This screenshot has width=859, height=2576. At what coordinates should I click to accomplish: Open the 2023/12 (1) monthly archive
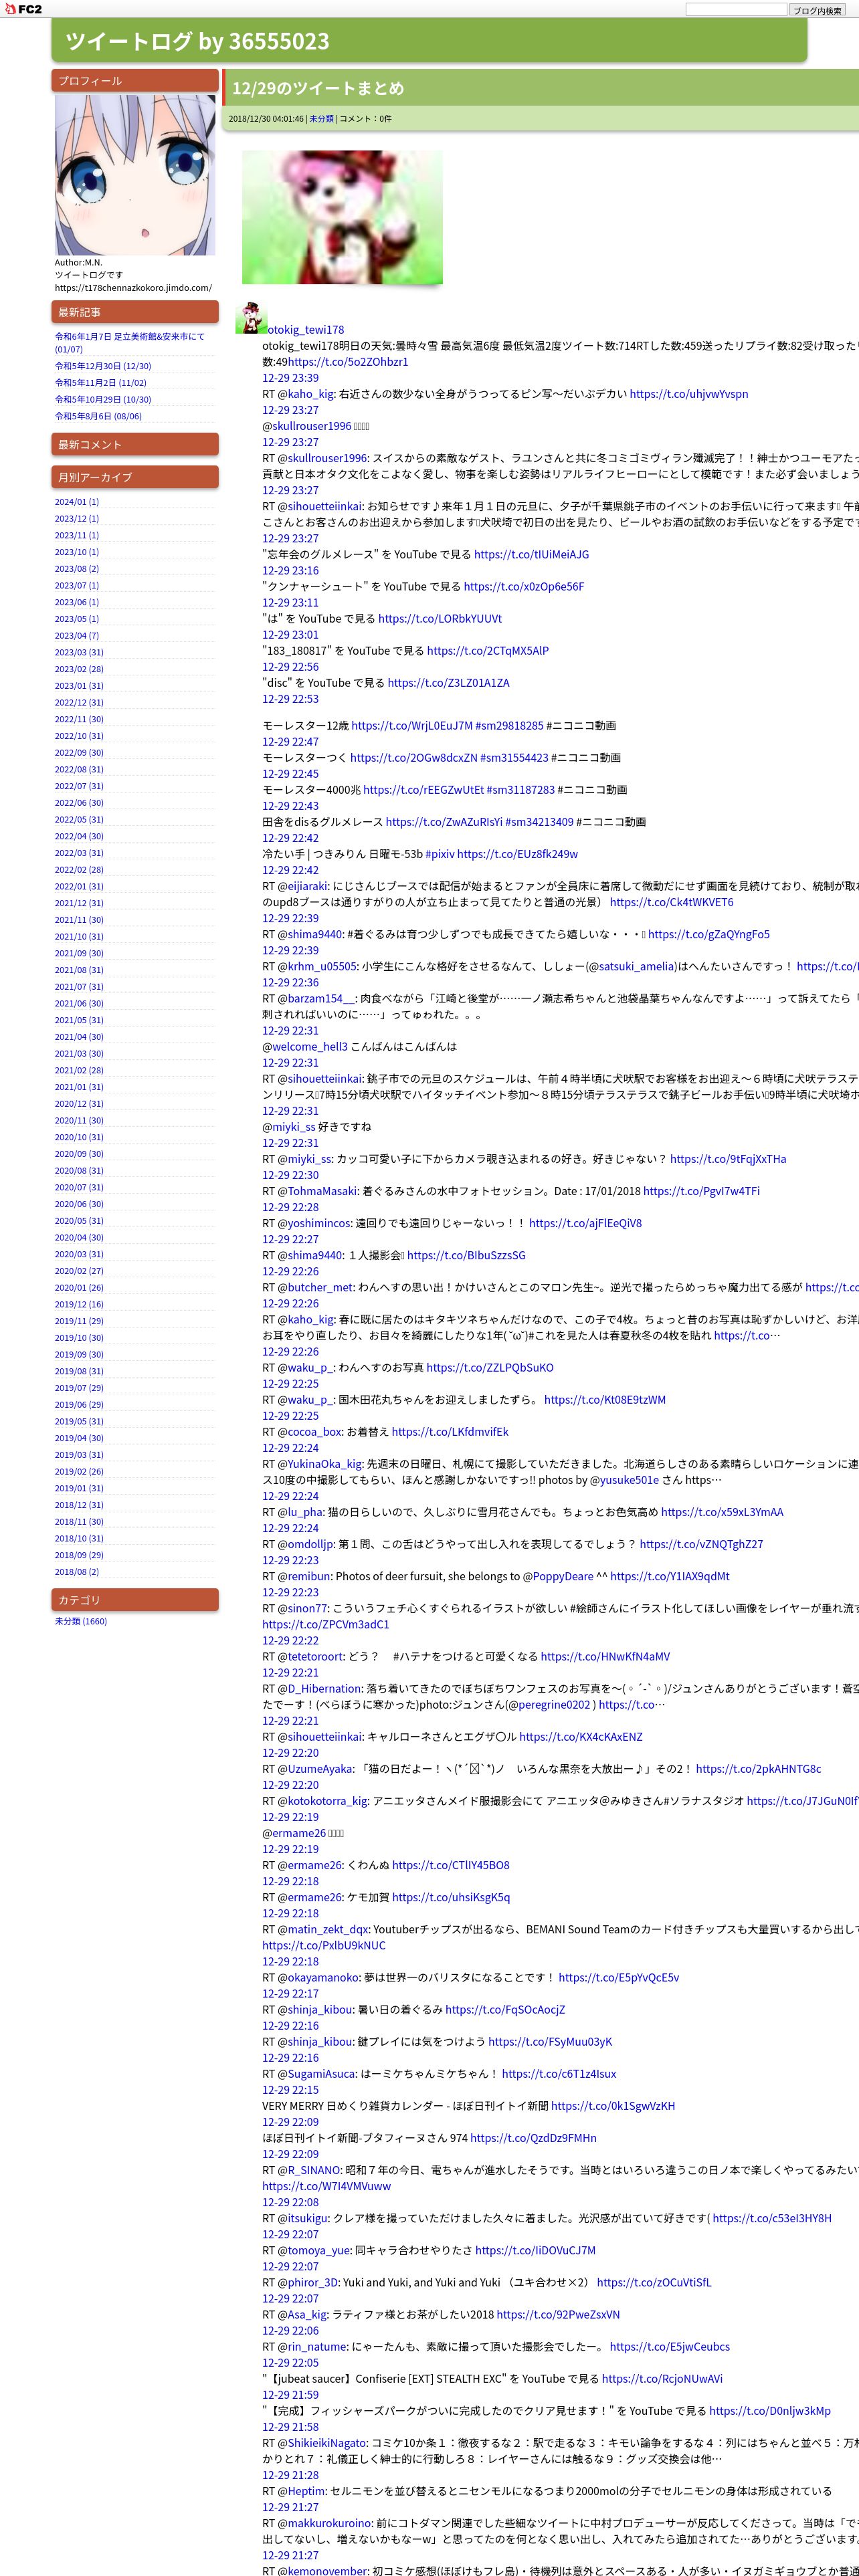77,519
